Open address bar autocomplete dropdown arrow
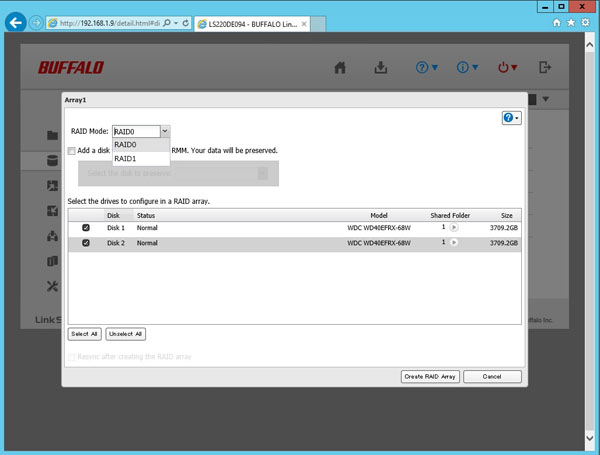Viewport: 600px width, 455px height. click(x=176, y=23)
